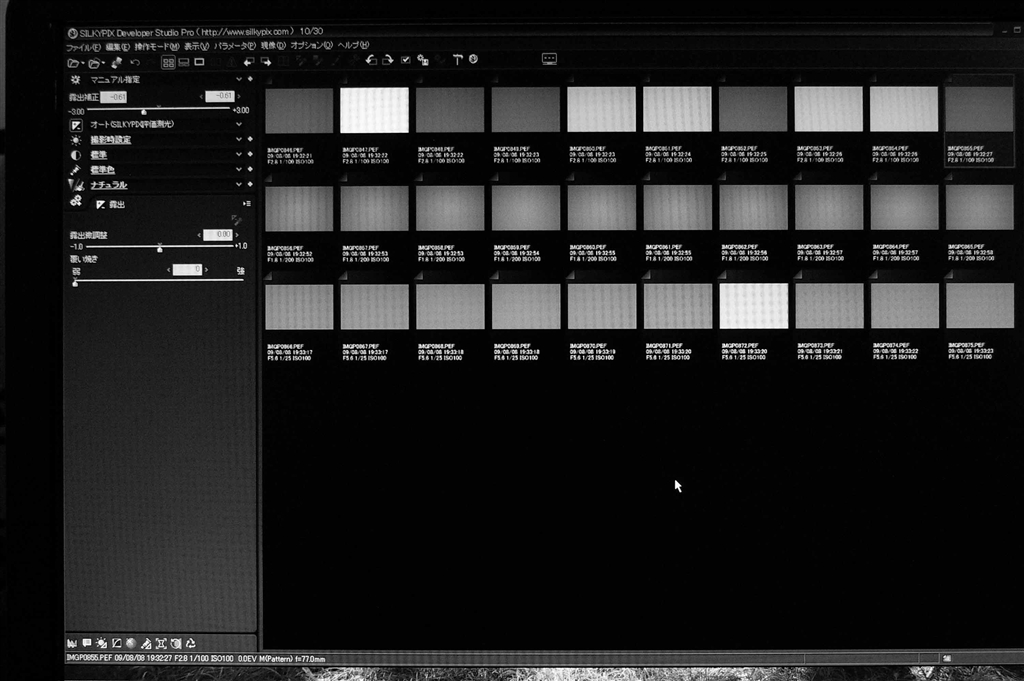
Task: Click the diamond button beside ナチュラル
Action: tap(250, 184)
